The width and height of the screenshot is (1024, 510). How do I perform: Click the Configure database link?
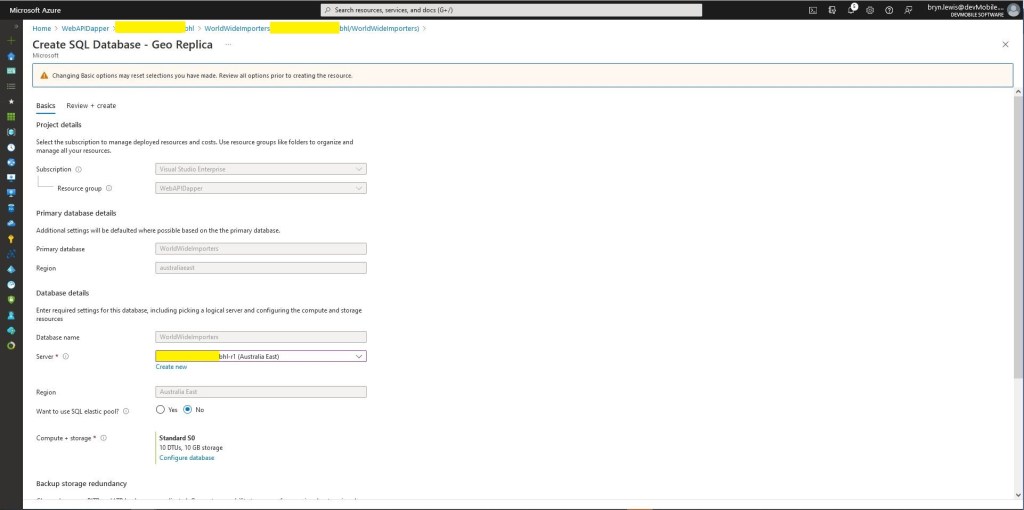(x=187, y=457)
